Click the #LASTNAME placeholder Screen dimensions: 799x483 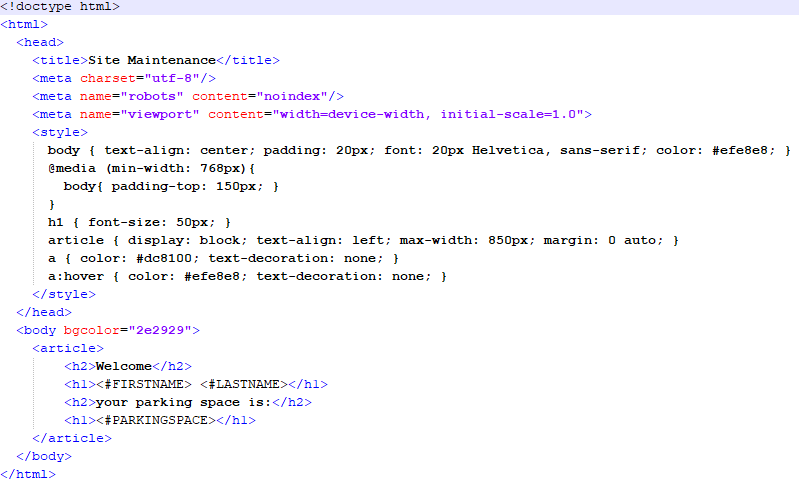(x=244, y=384)
